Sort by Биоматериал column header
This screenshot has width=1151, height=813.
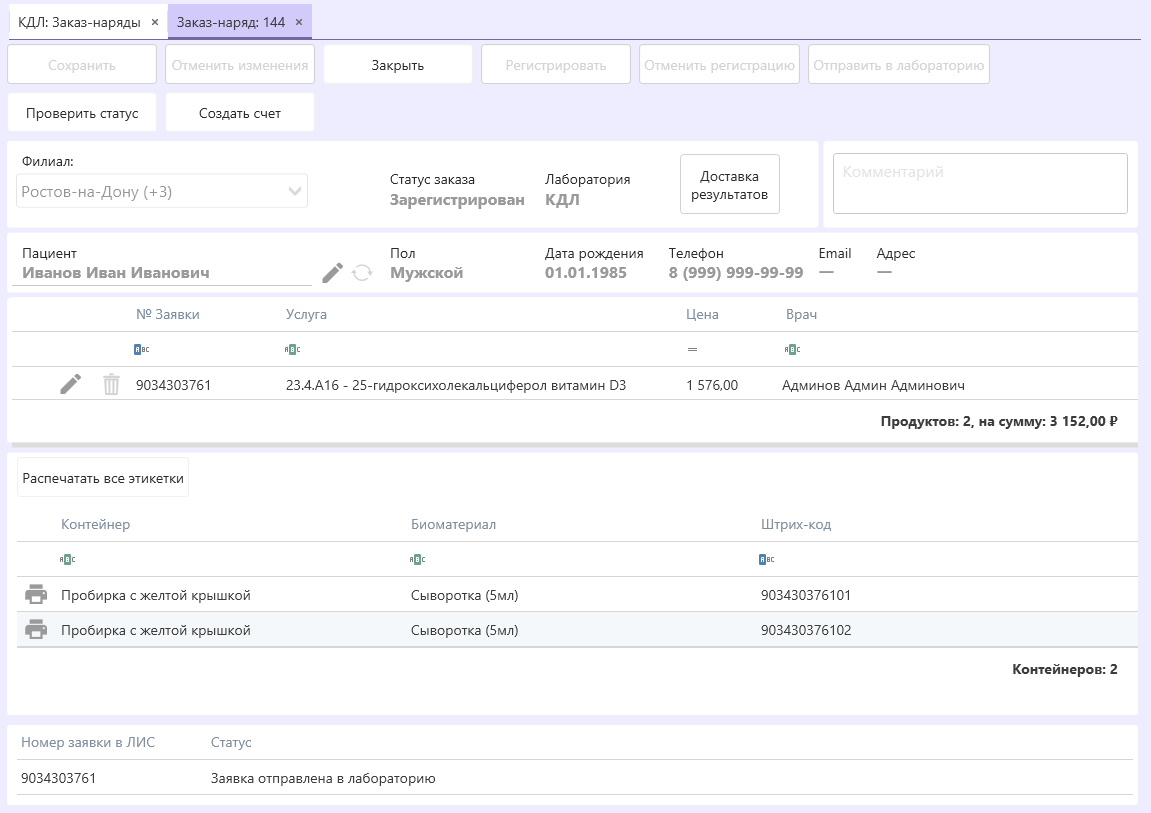click(x=453, y=524)
